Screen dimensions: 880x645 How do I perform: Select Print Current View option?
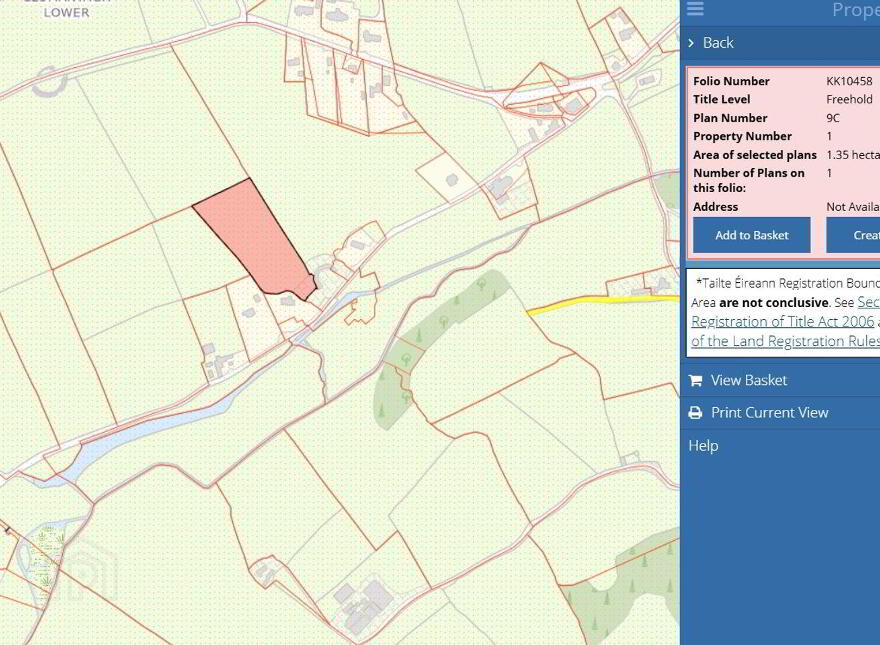pyautogui.click(x=769, y=413)
